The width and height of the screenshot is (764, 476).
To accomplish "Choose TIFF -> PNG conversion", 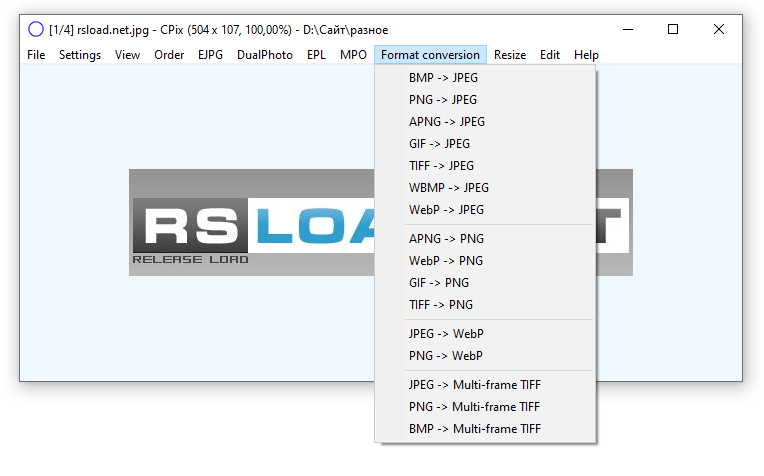I will click(485, 305).
